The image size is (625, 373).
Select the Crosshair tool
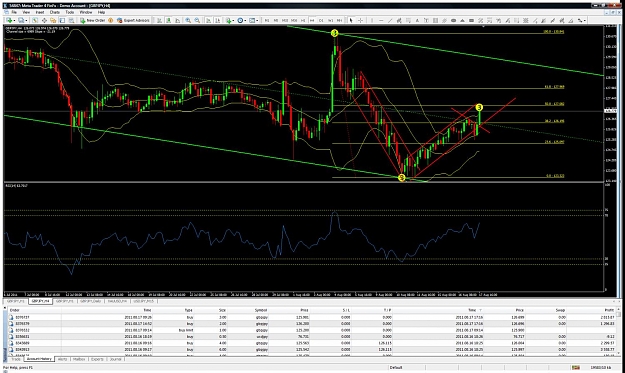360,20
